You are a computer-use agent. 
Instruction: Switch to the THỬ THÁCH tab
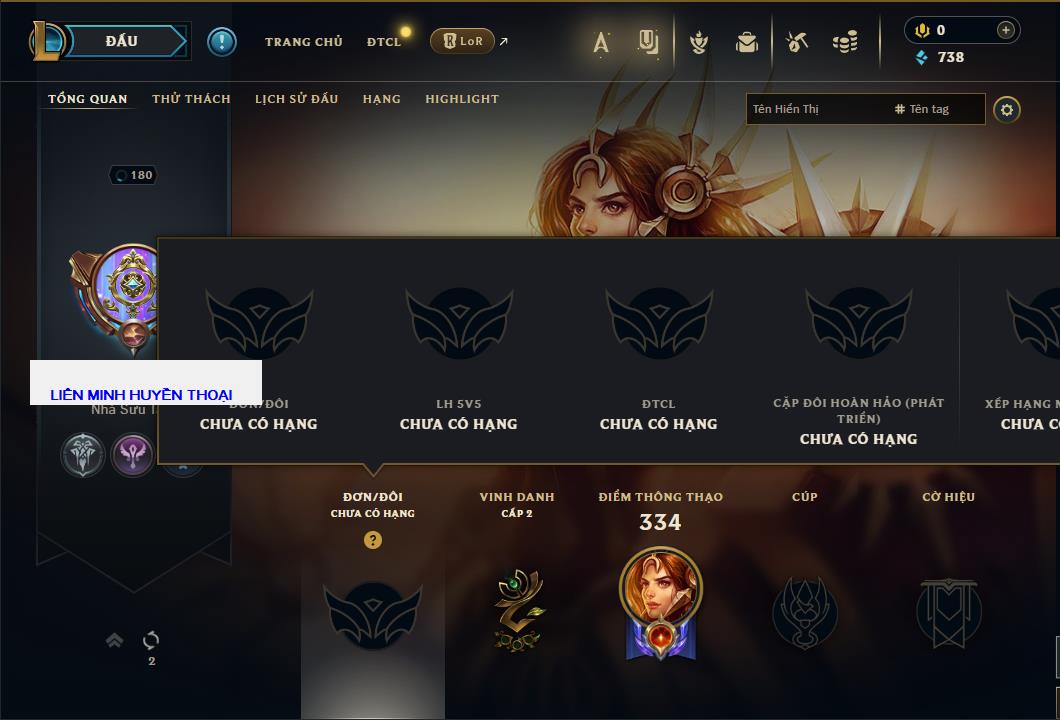(191, 99)
